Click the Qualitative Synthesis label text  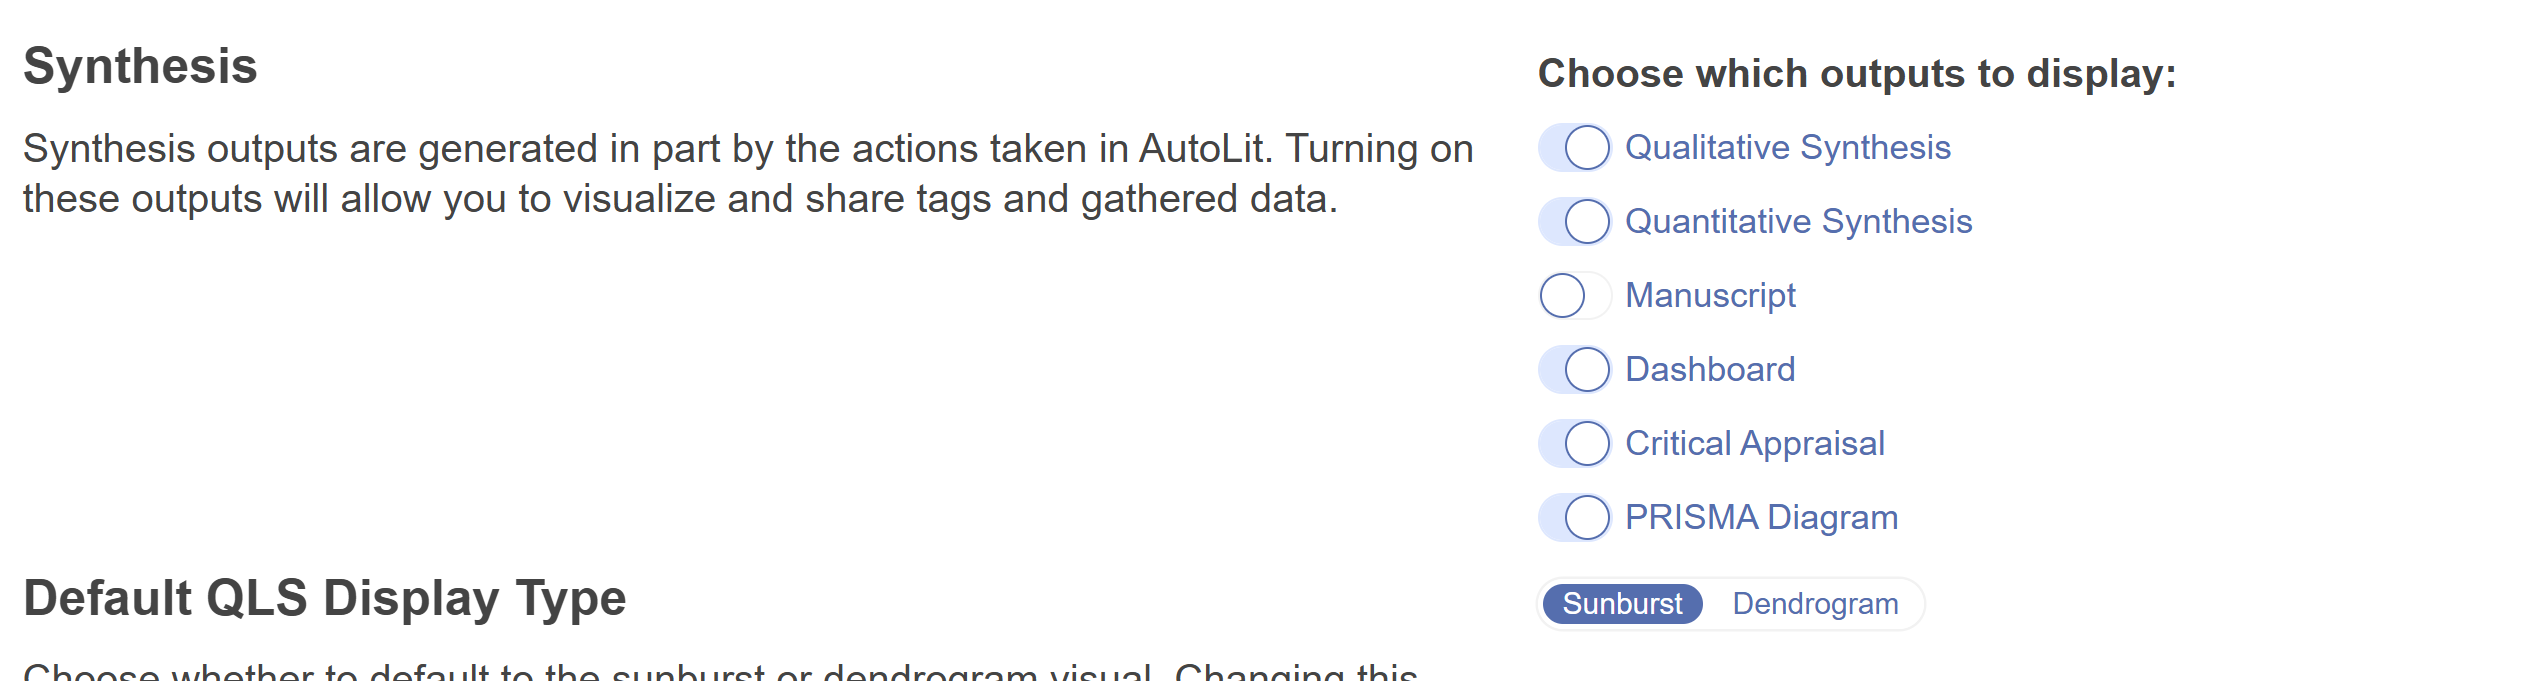click(x=1787, y=148)
